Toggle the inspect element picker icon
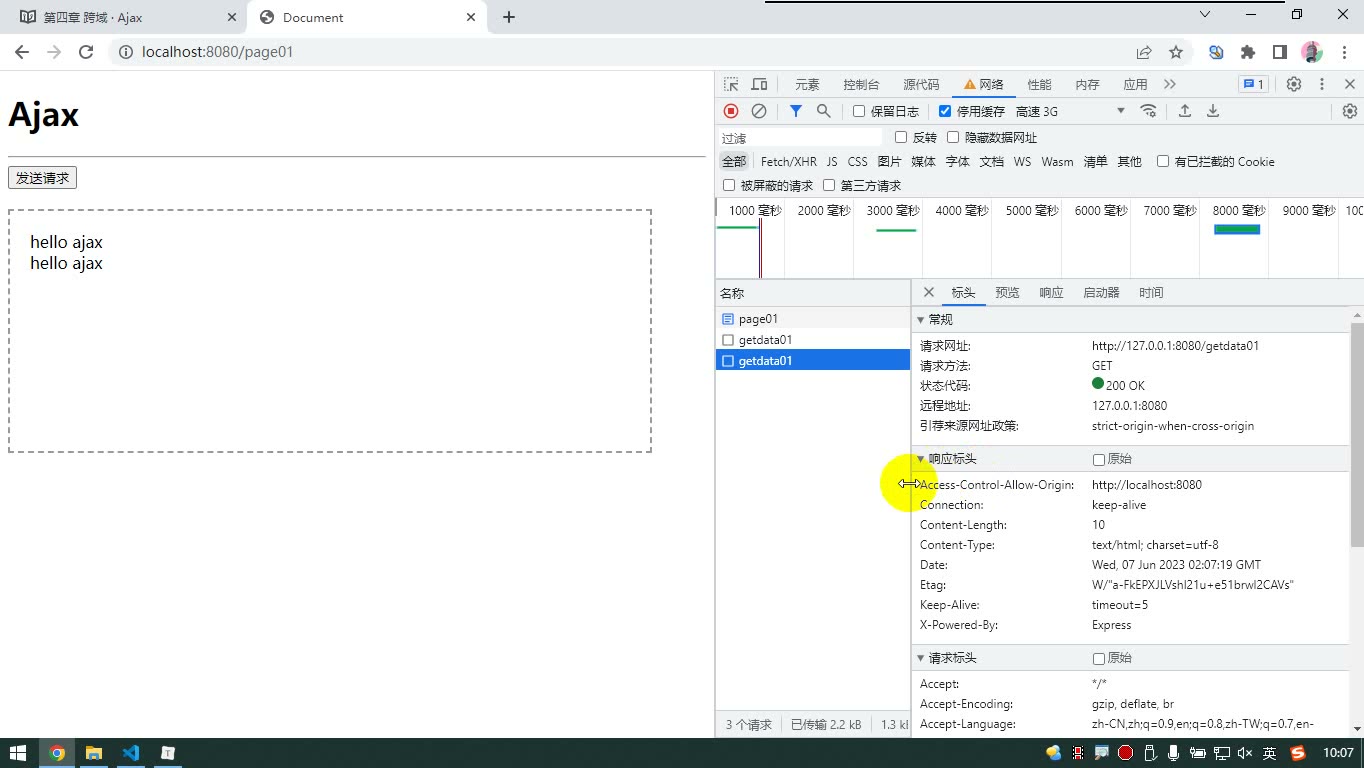This screenshot has width=1364, height=768. click(x=731, y=84)
